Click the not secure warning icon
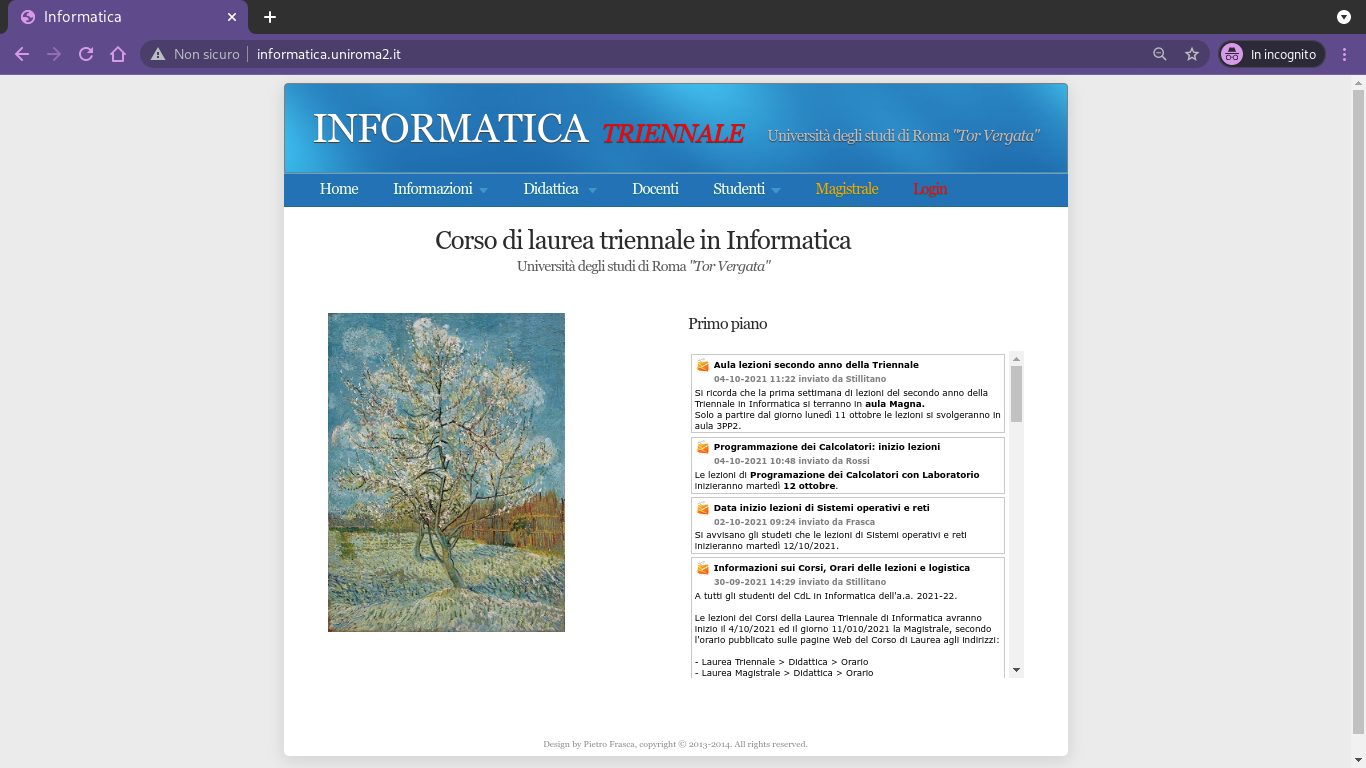This screenshot has height=768, width=1366. (x=158, y=54)
